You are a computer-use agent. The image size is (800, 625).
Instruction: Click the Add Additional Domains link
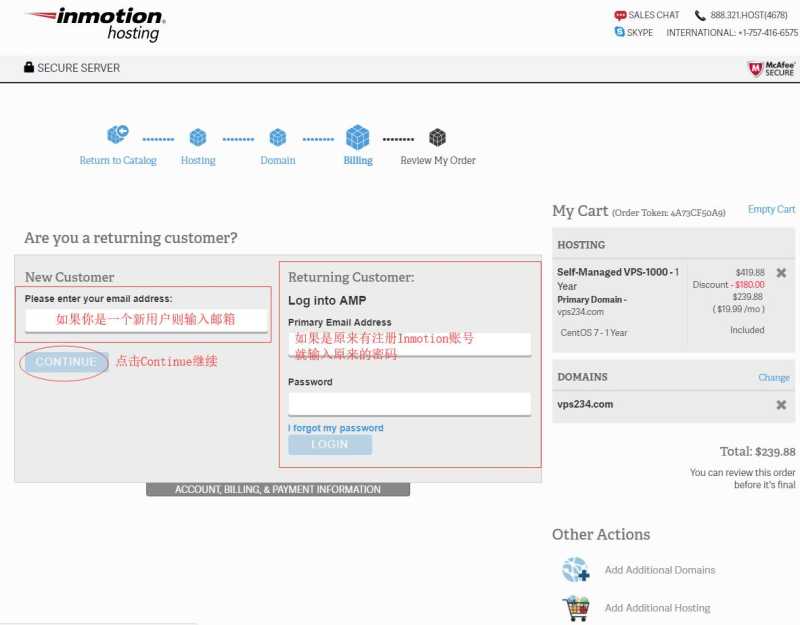coord(660,570)
